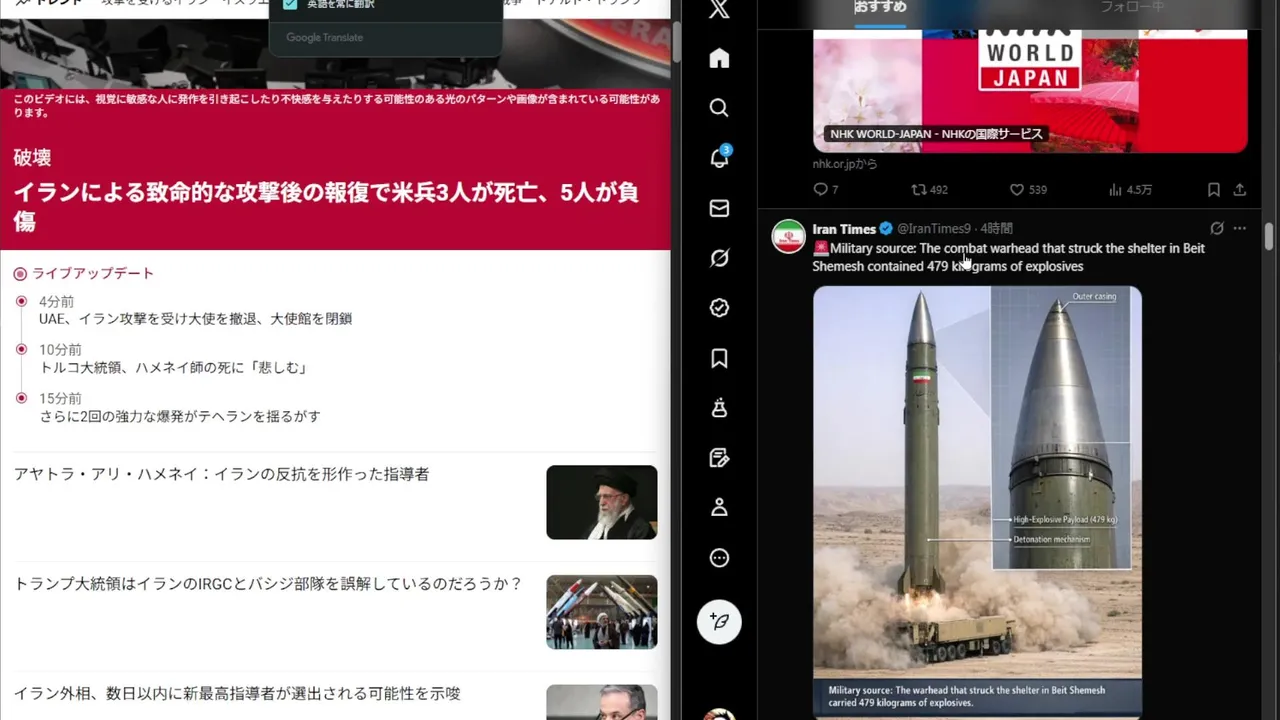
Task: Click reply icon on NHK post
Action: tap(821, 189)
